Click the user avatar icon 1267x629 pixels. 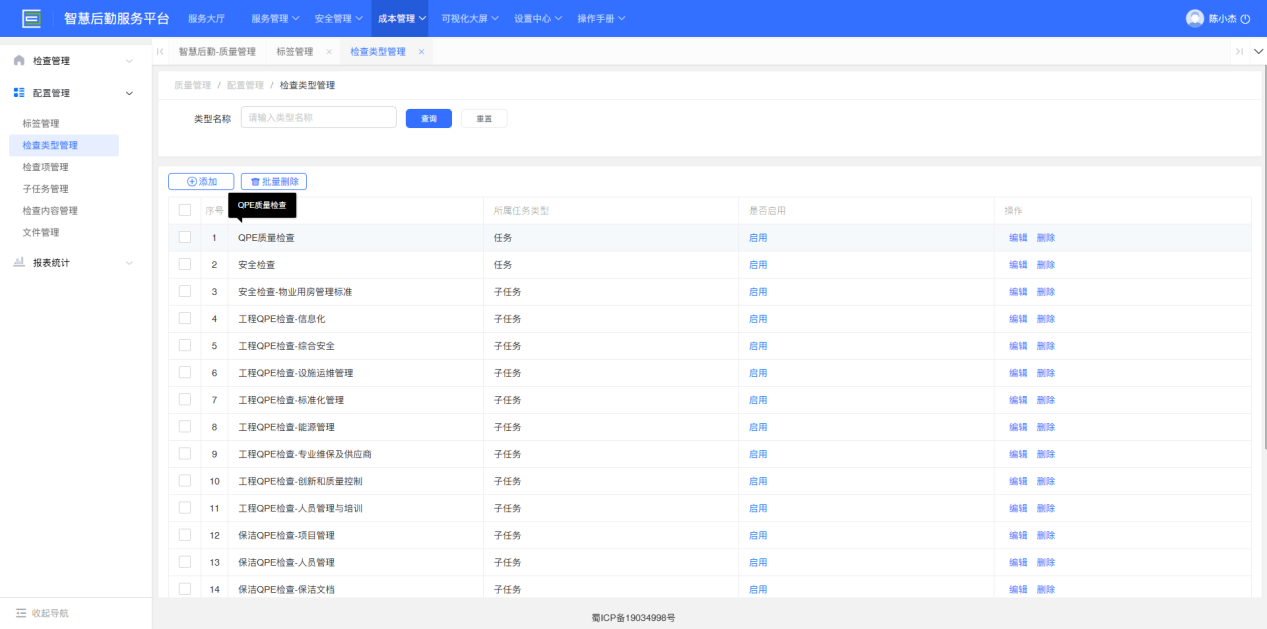click(x=1194, y=18)
